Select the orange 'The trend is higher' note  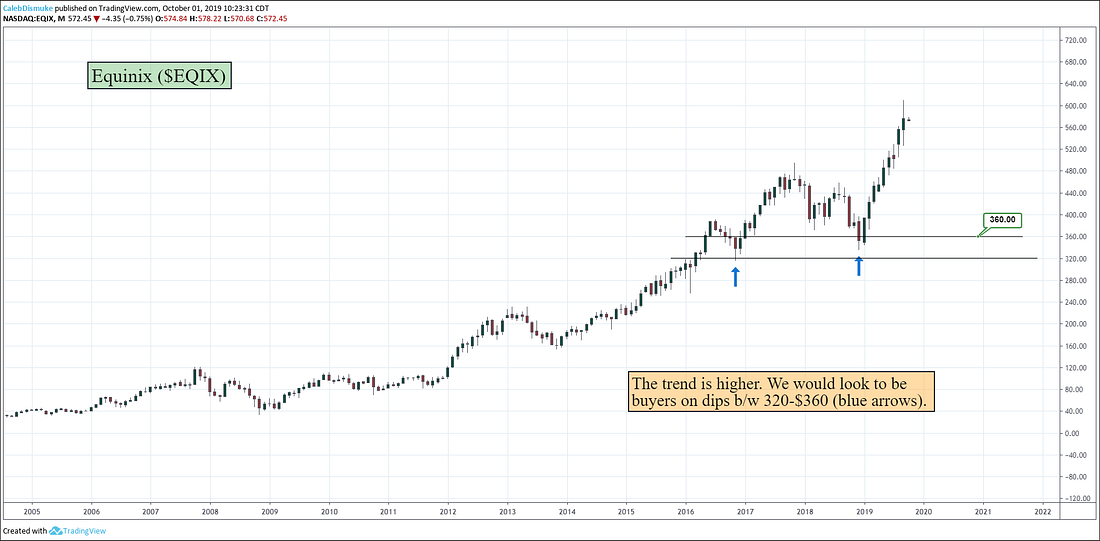[782, 392]
